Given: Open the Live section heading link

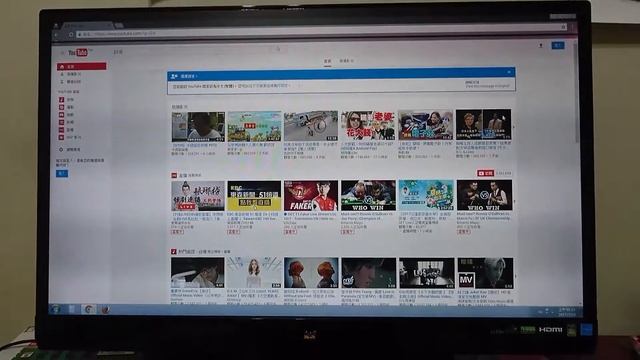Looking at the screenshot, I should click(183, 175).
